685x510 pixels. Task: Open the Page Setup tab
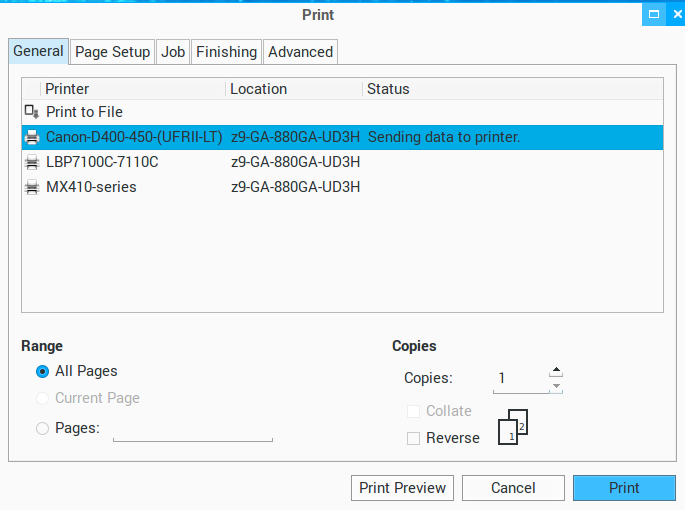112,52
